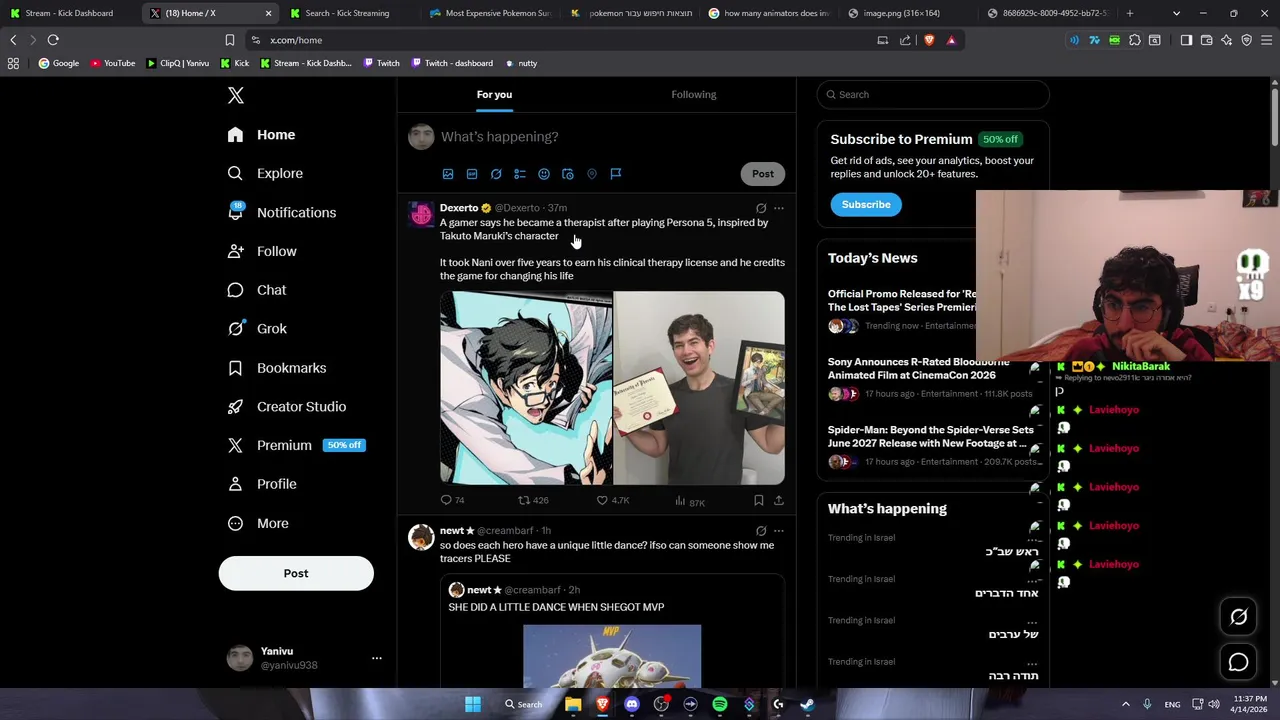Open Premium 50% off sidebar item
The width and height of the screenshot is (1280, 720).
tap(296, 445)
